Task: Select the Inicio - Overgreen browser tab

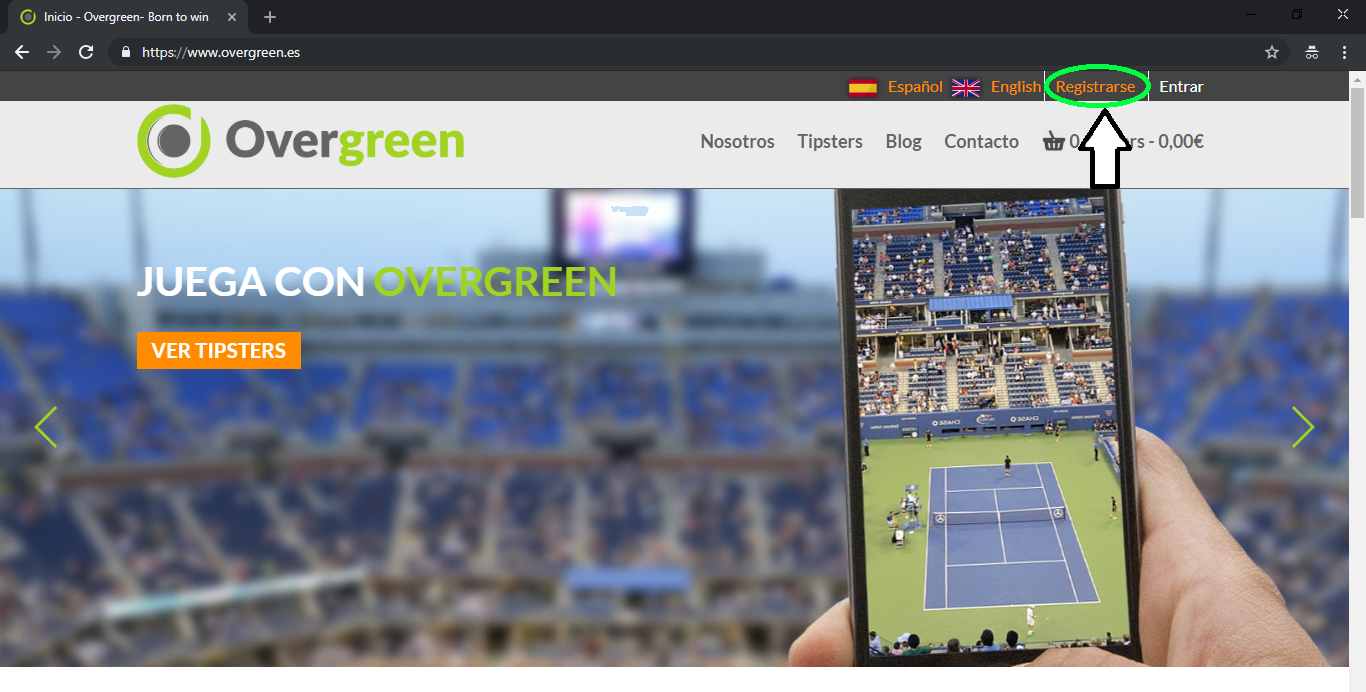Action: coord(128,17)
